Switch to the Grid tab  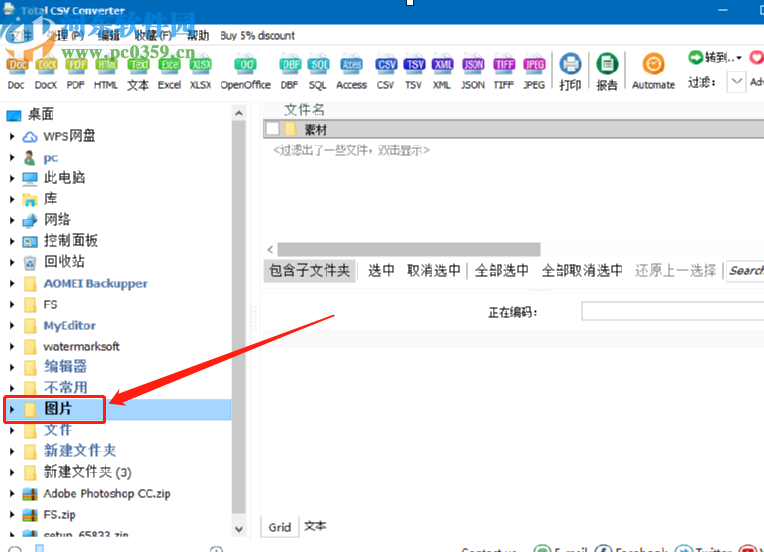[x=280, y=527]
